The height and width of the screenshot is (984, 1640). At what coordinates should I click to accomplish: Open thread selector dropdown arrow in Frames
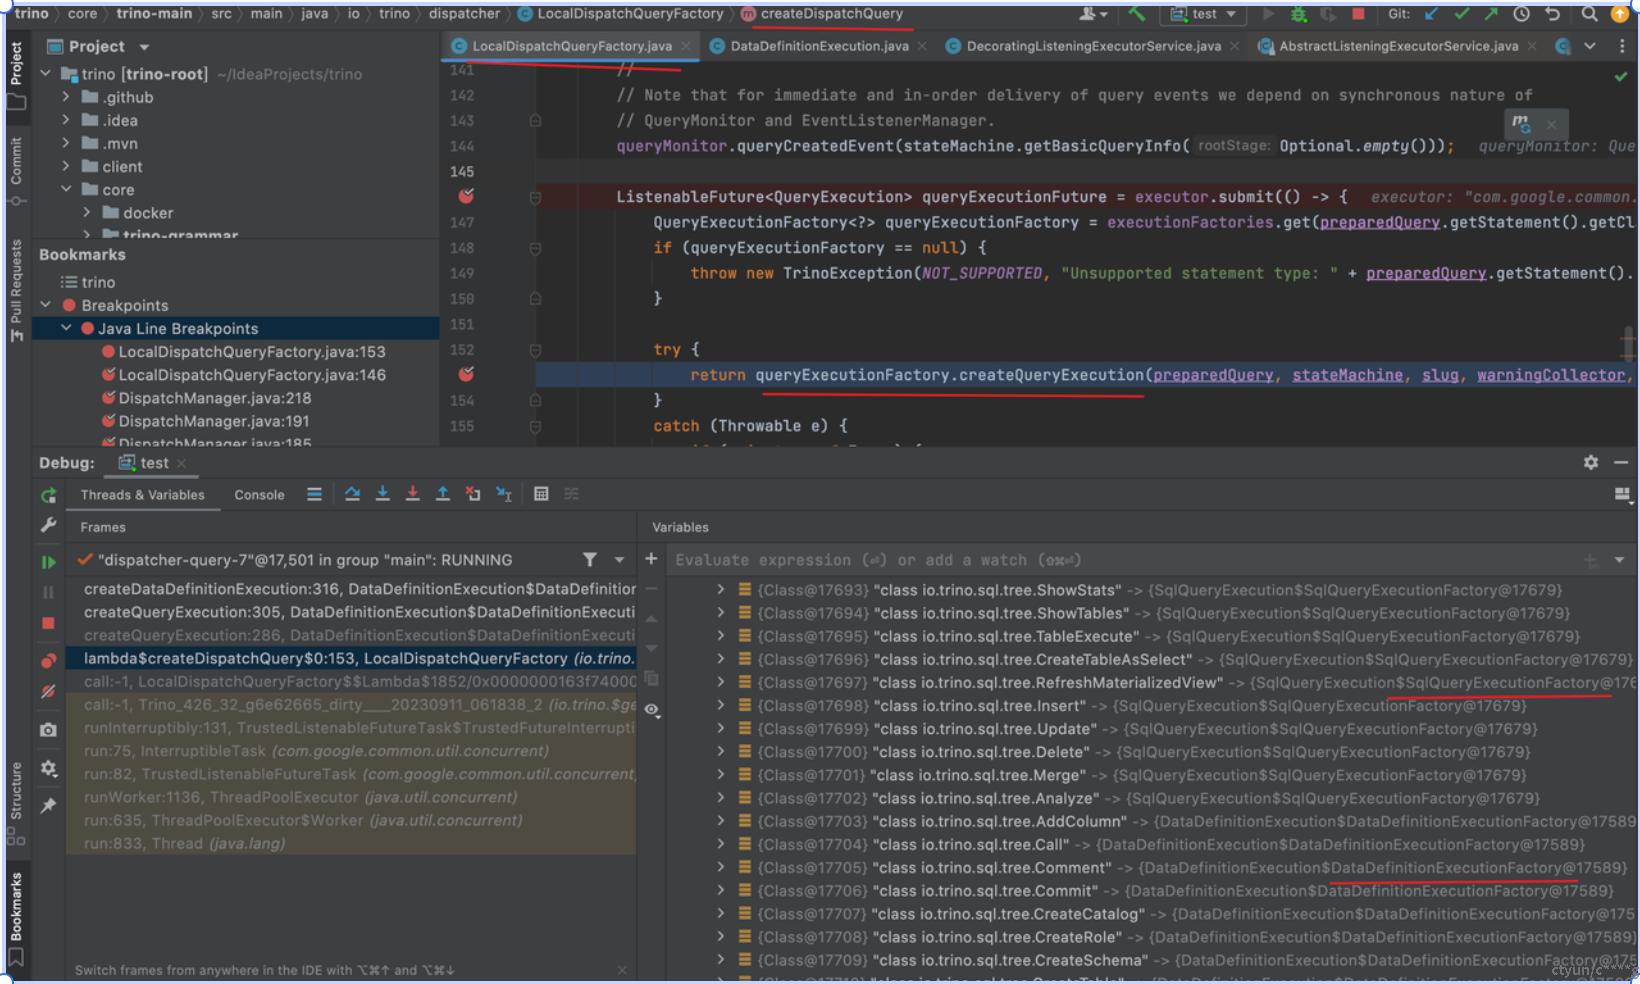[x=620, y=560]
